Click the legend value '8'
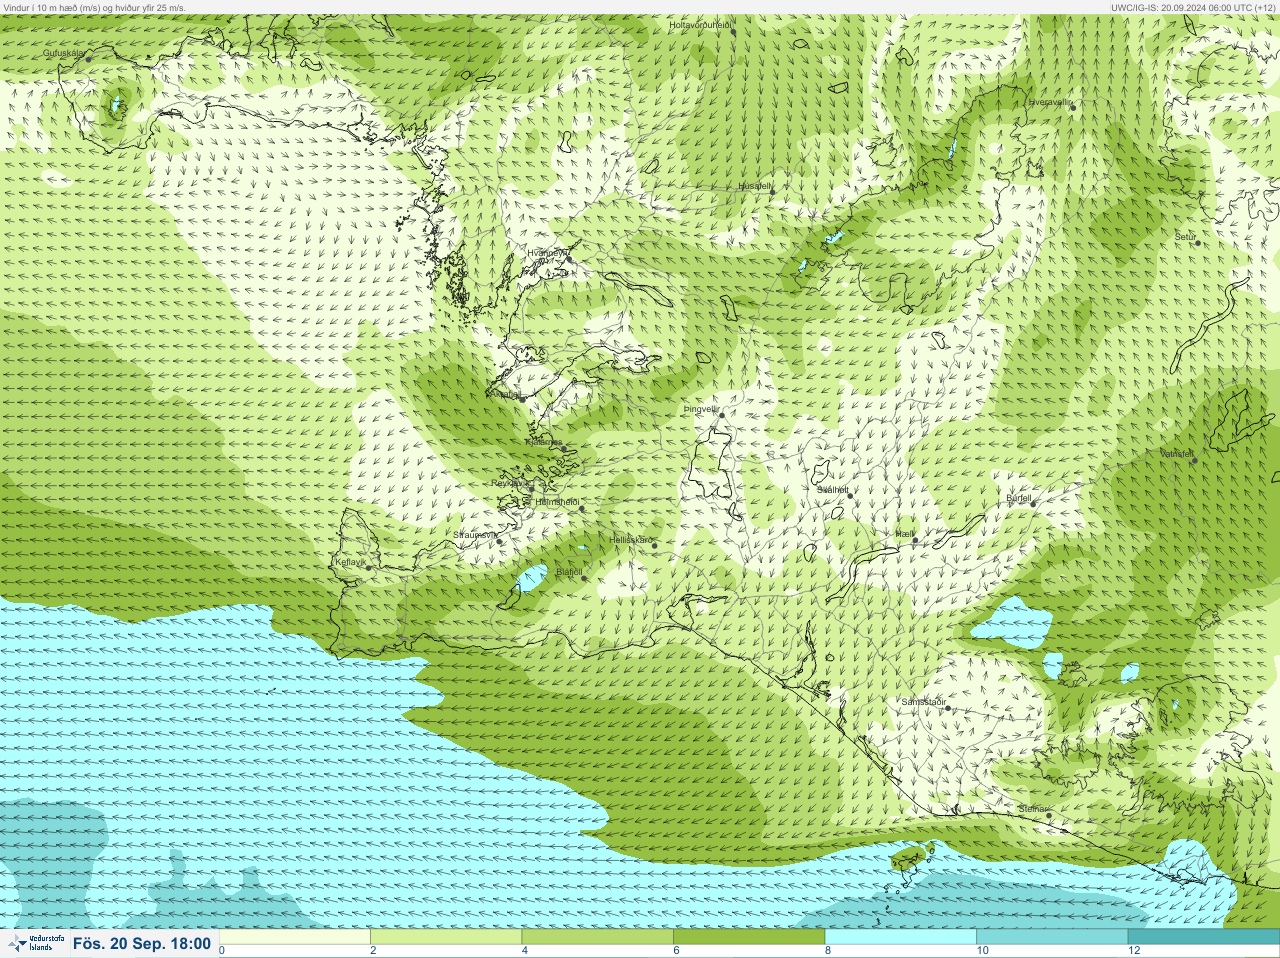The height and width of the screenshot is (958, 1280). click(827, 951)
